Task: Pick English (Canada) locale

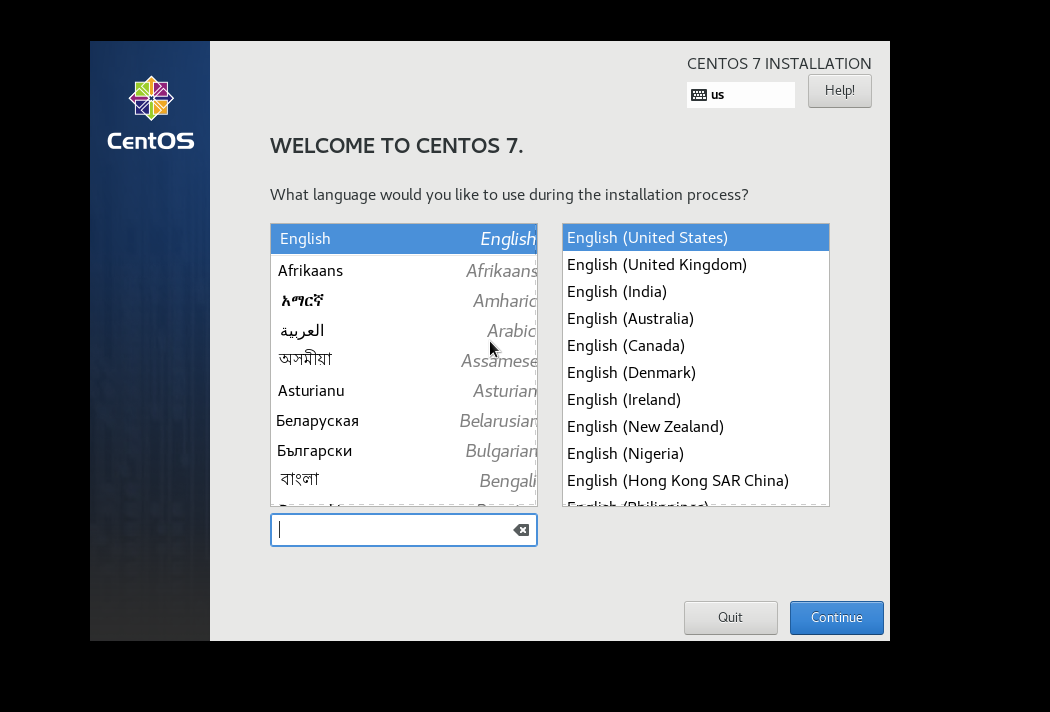Action: 696,346
